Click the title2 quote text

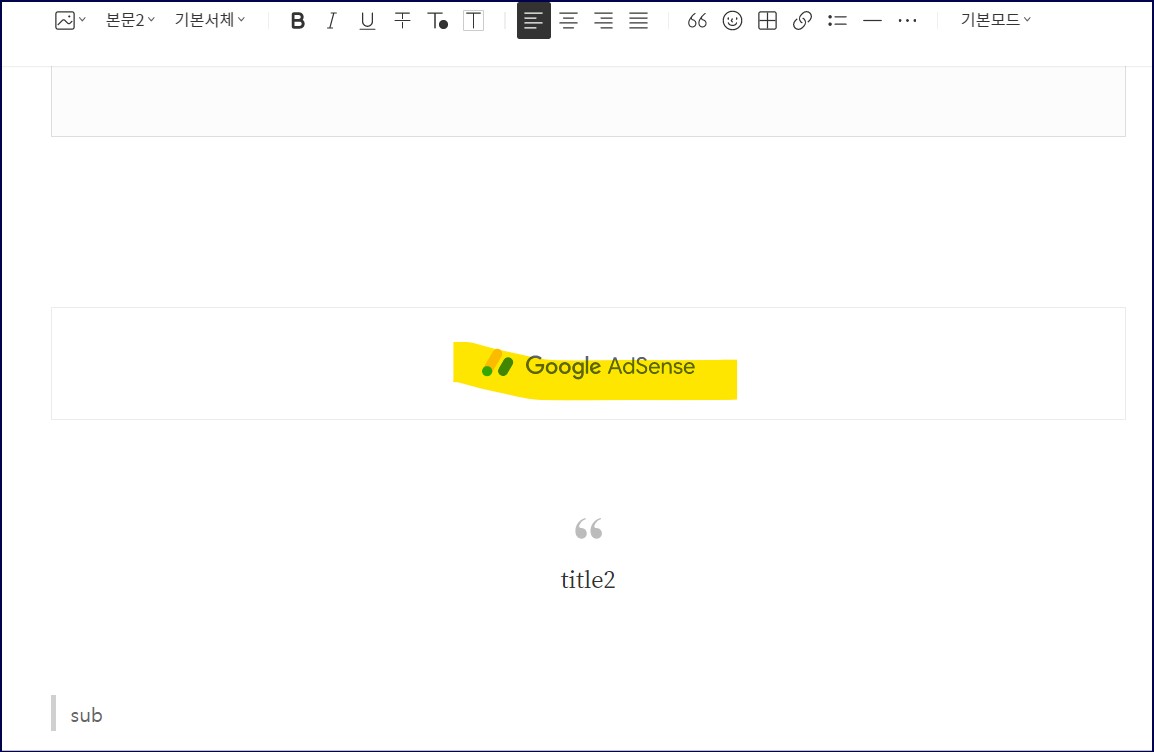point(587,580)
